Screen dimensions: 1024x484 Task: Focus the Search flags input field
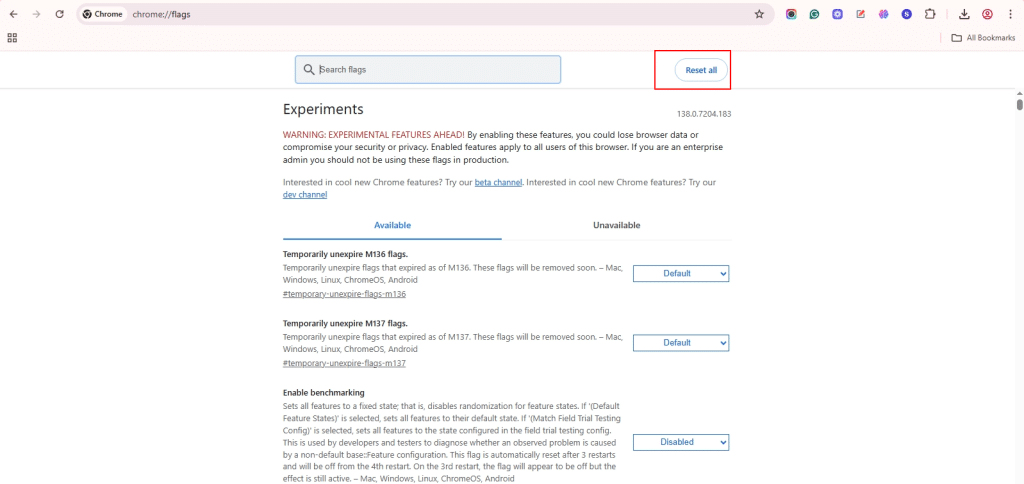[x=428, y=69]
